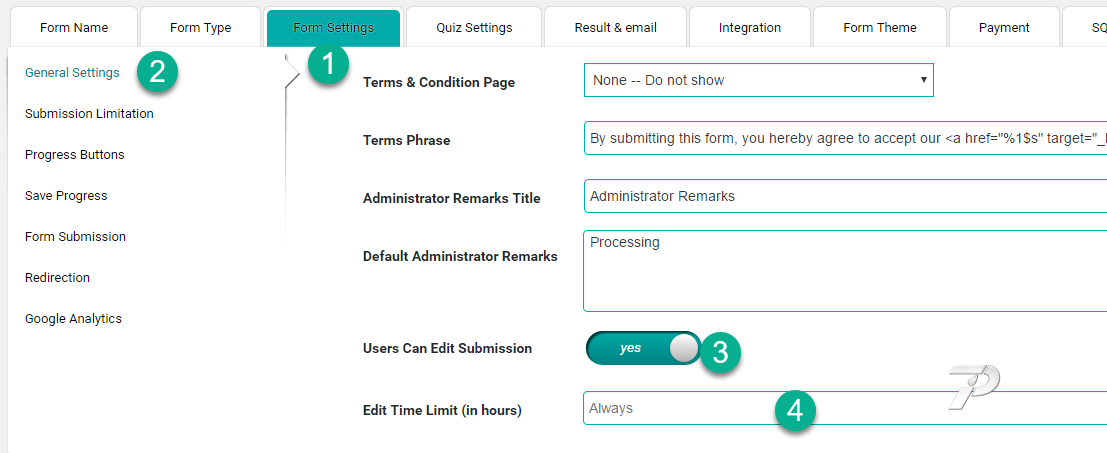Select General Settings in sidebar
1107x453 pixels.
[x=72, y=73]
